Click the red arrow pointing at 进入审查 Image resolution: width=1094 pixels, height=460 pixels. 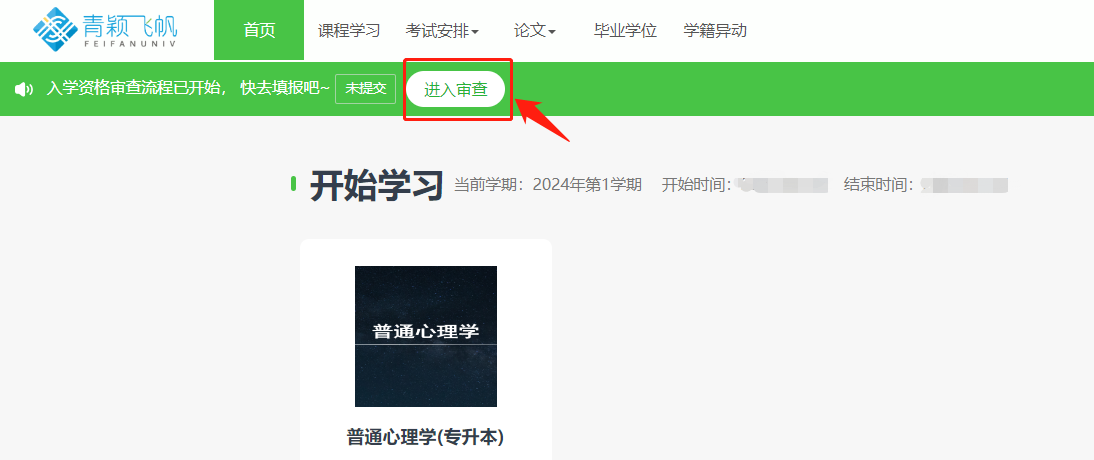click(x=542, y=119)
